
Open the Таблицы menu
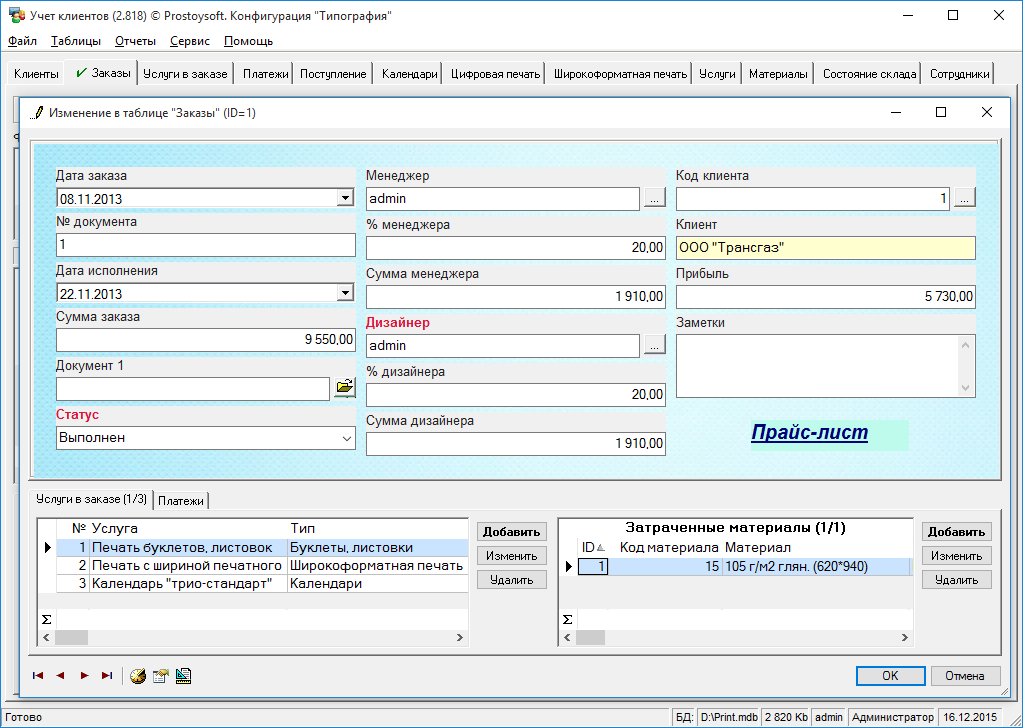[x=76, y=41]
